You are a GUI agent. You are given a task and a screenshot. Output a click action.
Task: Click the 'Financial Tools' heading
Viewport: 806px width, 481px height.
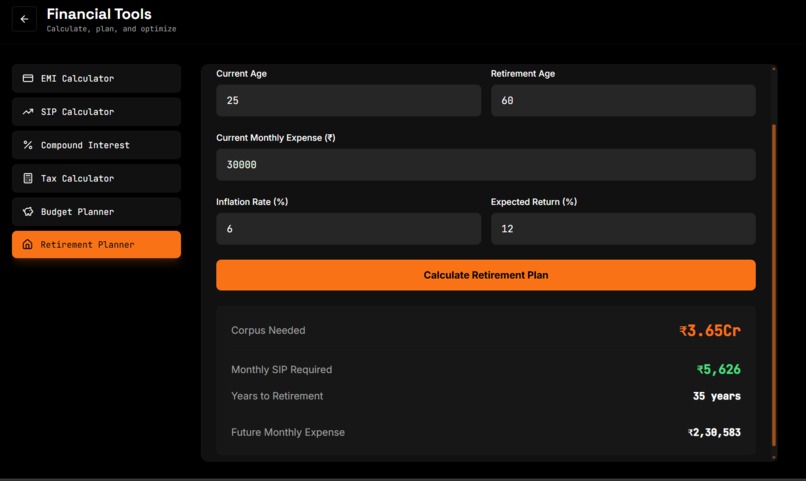99,14
